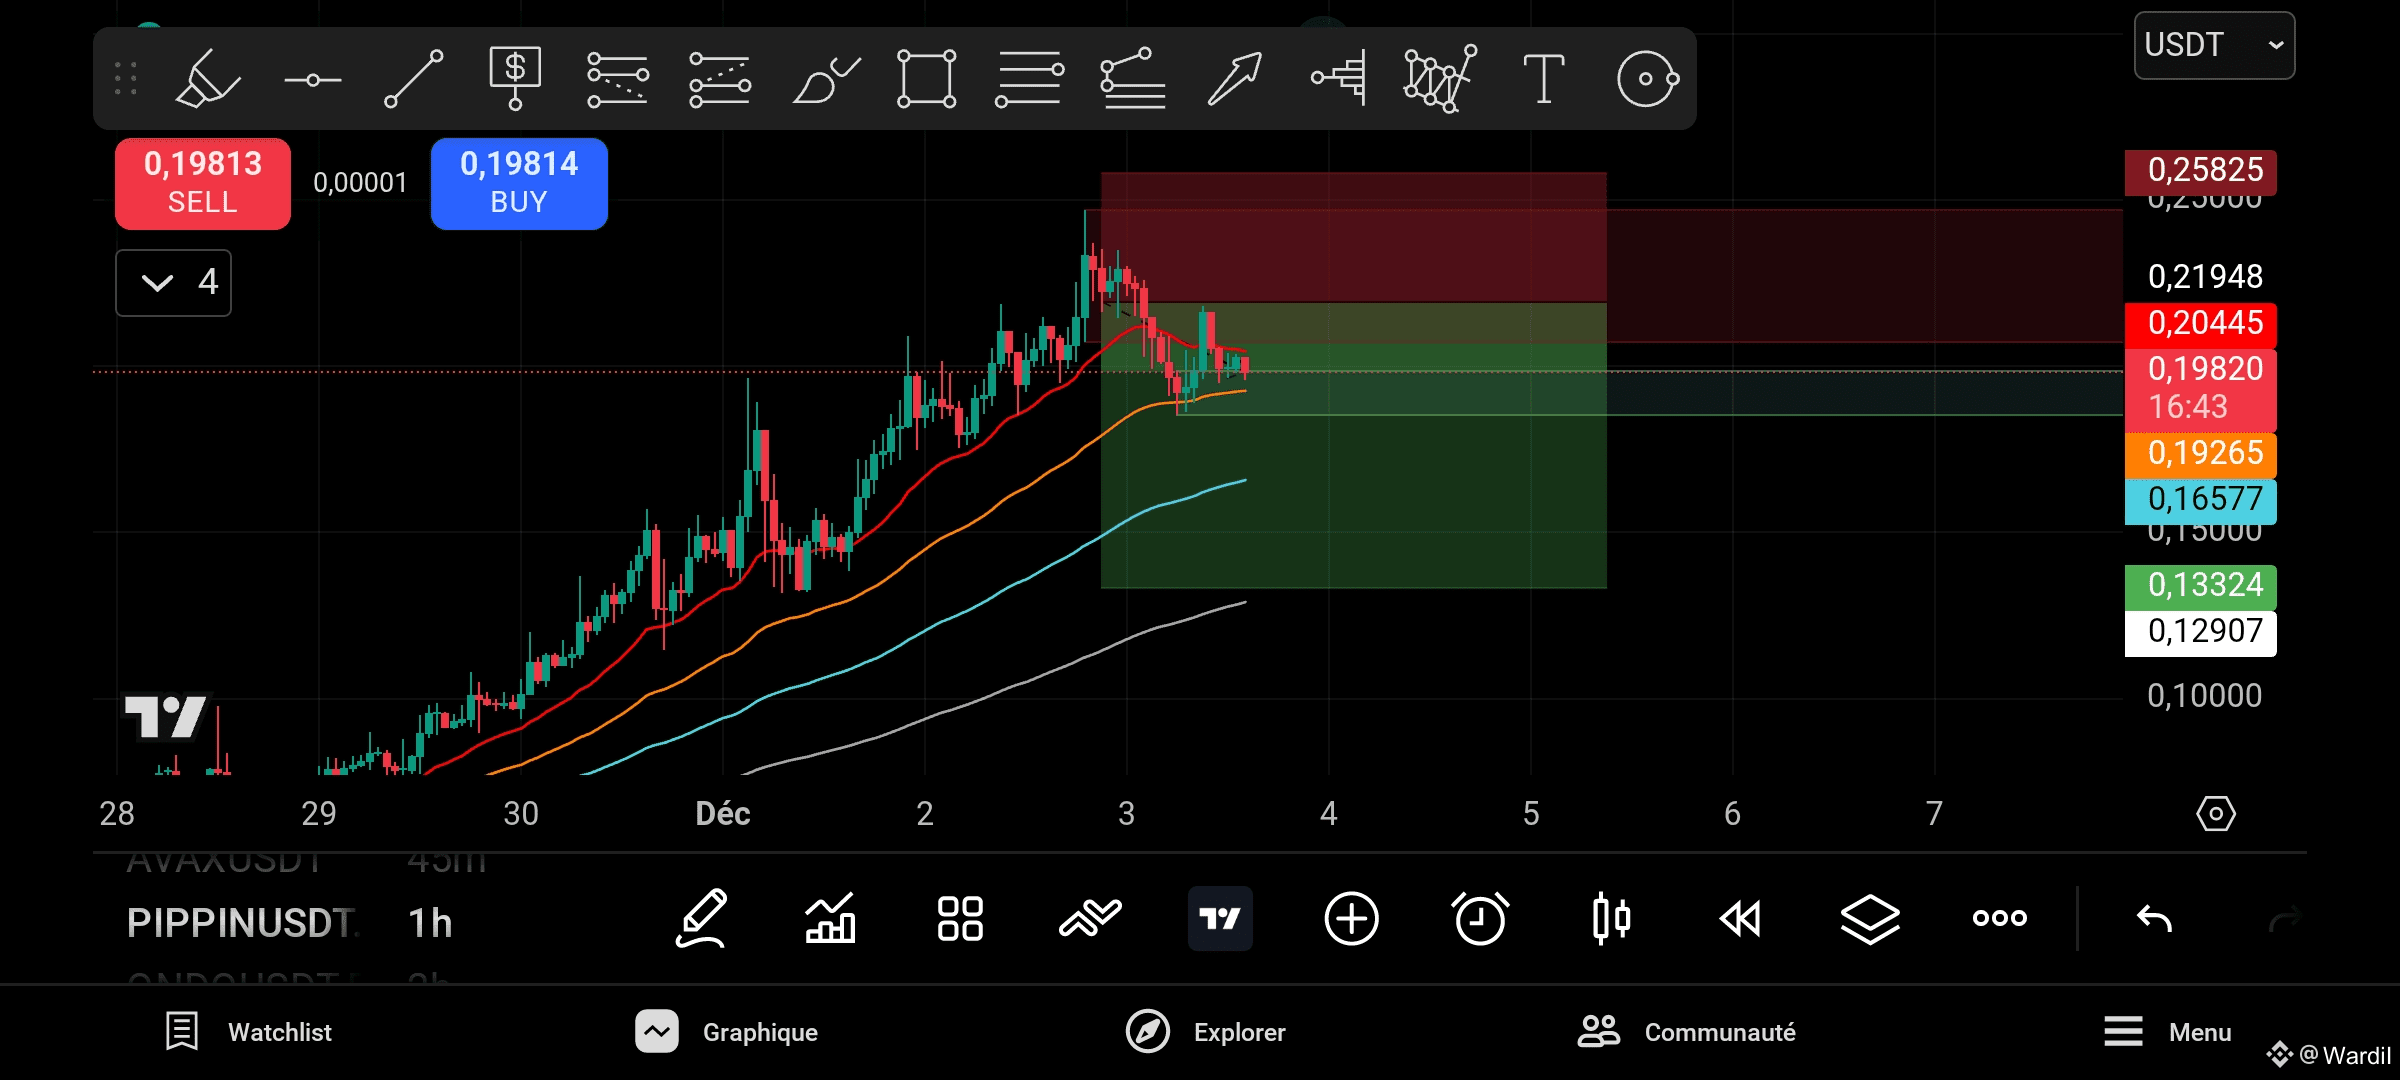Start bar replay with rewind icon
The width and height of the screenshot is (2400, 1080).
coord(1740,918)
